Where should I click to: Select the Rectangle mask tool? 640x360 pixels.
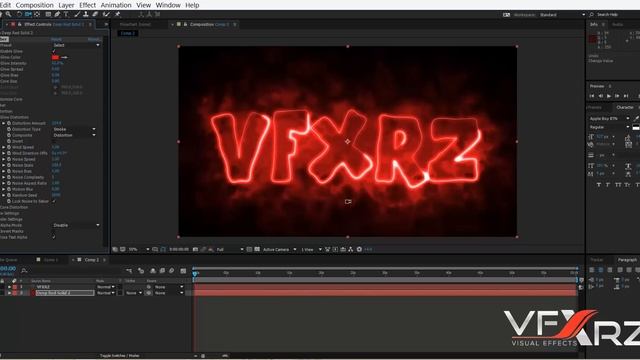point(48,14)
